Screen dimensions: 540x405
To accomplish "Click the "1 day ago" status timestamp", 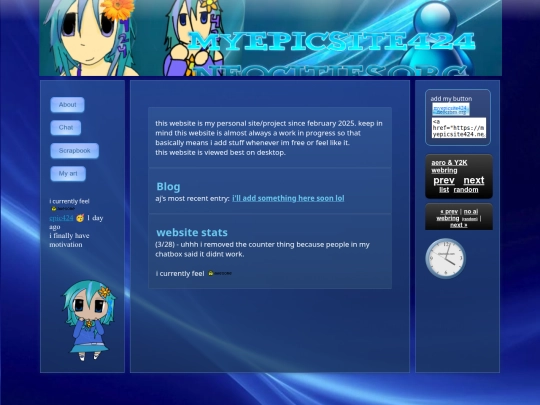I will point(76,222).
